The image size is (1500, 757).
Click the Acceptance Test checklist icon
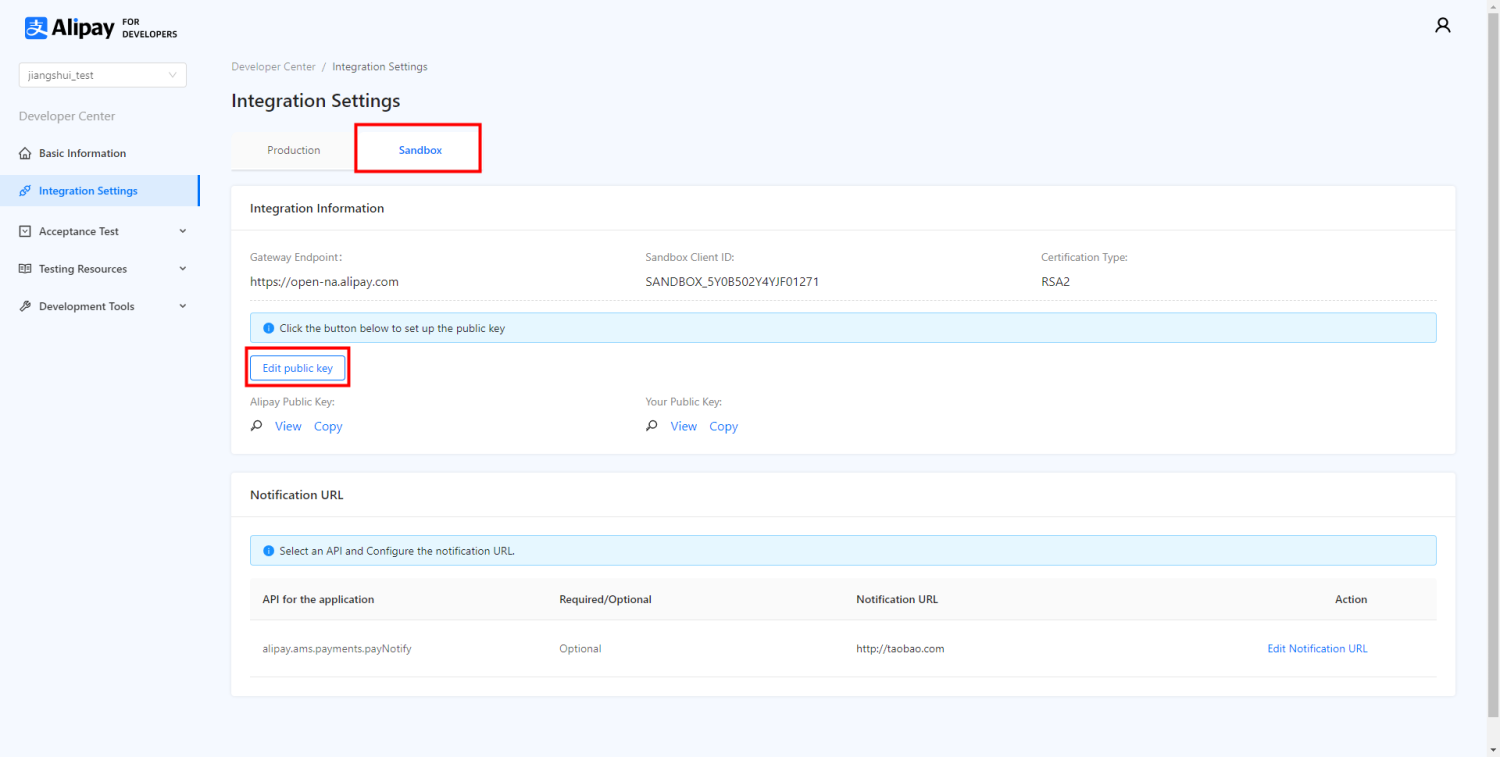coord(23,231)
